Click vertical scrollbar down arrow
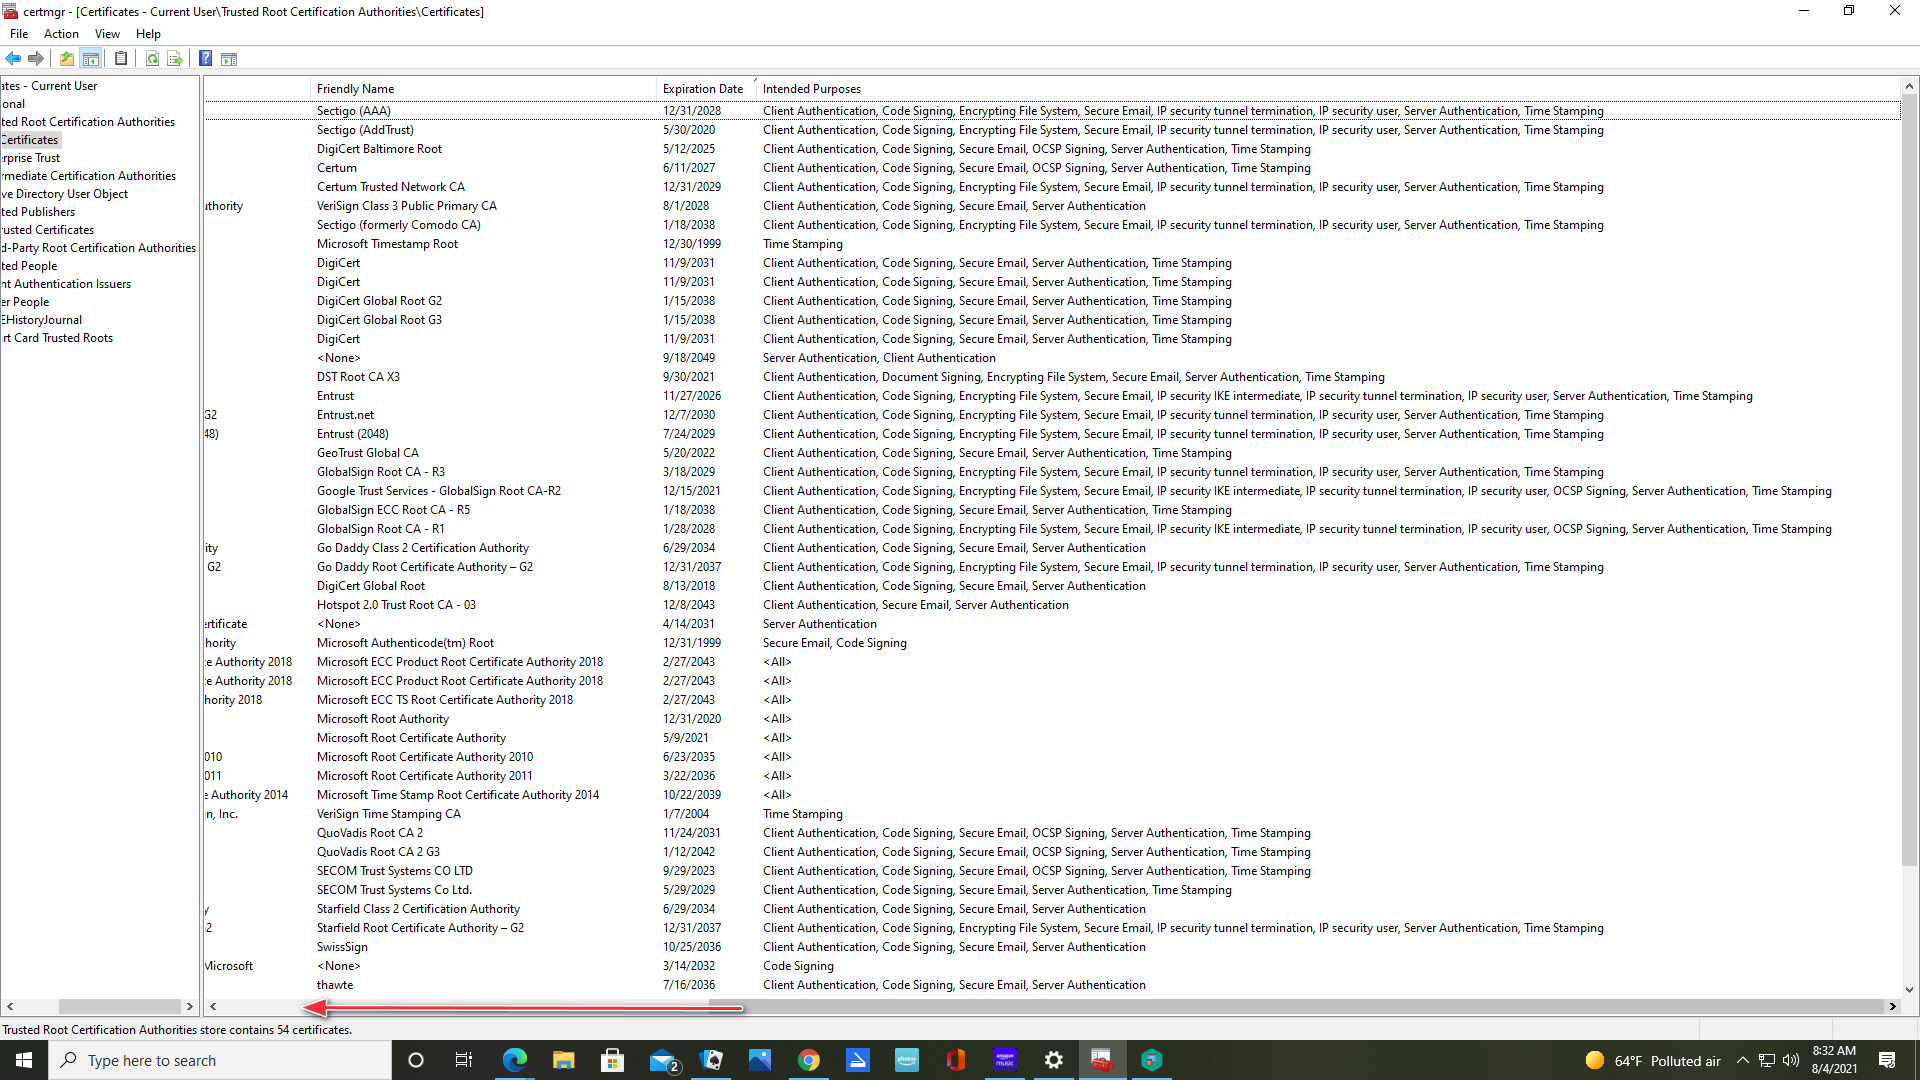Viewport: 1920px width, 1080px height. [1909, 990]
